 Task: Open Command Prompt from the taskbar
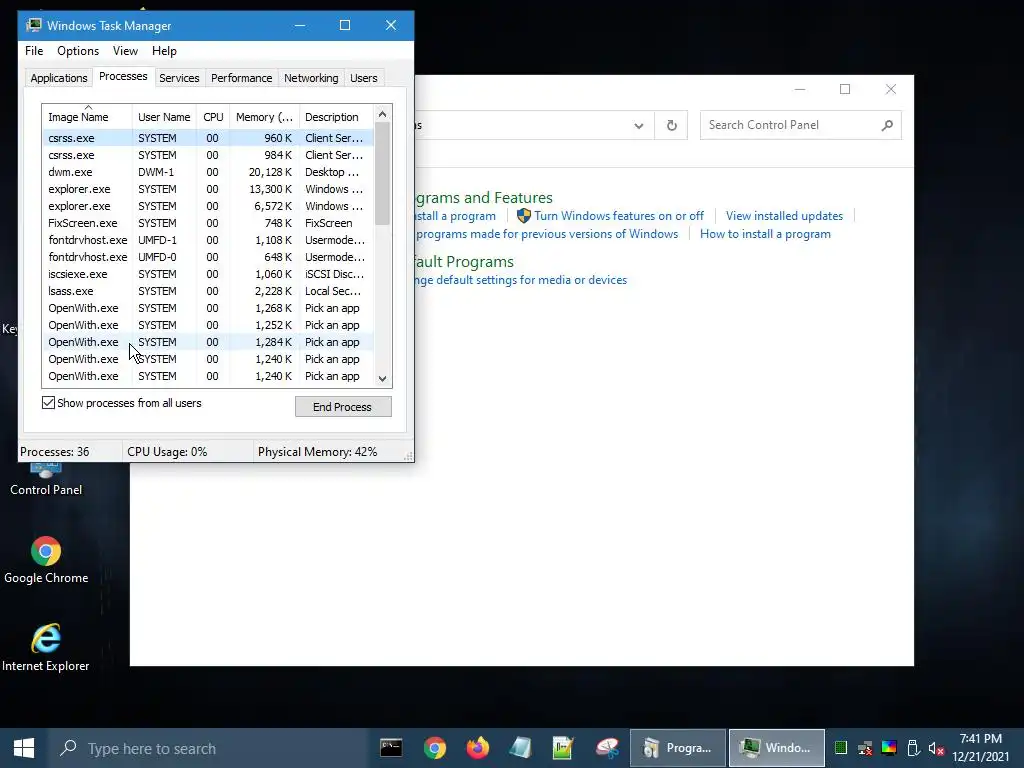391,748
